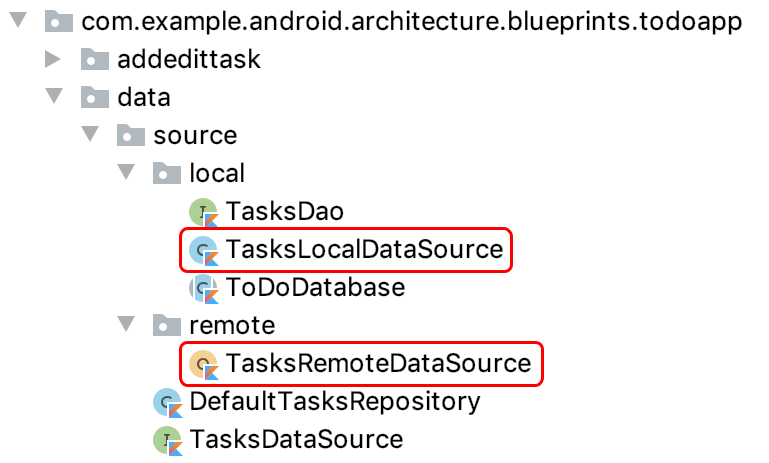Select the TasksDao file name
Image resolution: width=769 pixels, height=463 pixels.
[x=285, y=211]
